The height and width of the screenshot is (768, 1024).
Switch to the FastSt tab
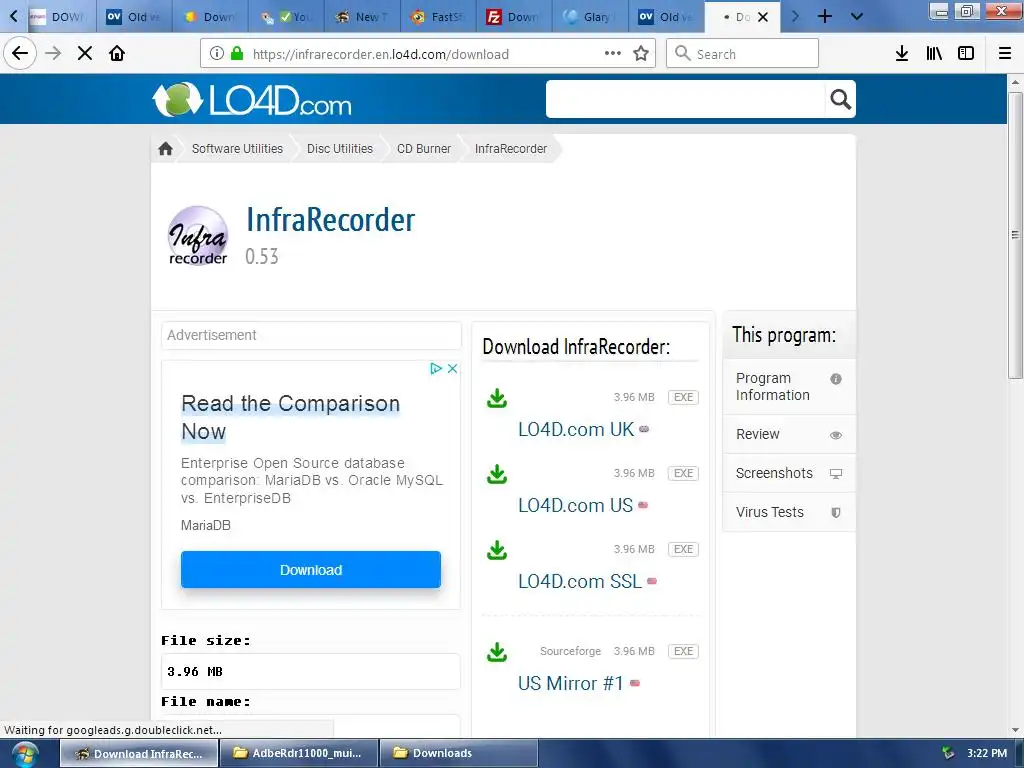coord(438,16)
